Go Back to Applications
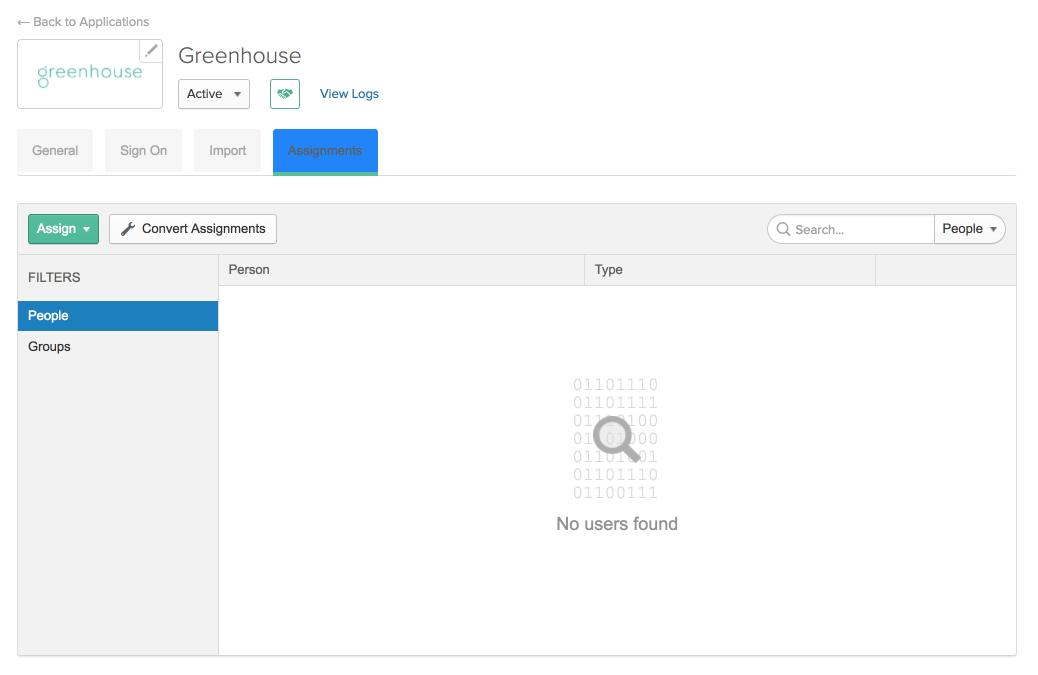The height and width of the screenshot is (675, 1038). [x=83, y=22]
